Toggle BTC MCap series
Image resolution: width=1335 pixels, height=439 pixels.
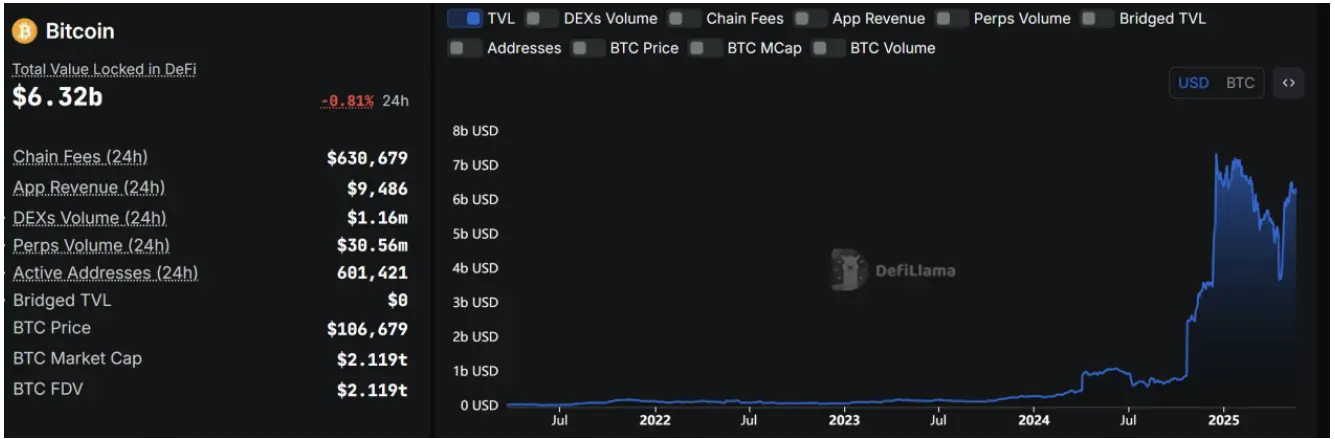706,48
